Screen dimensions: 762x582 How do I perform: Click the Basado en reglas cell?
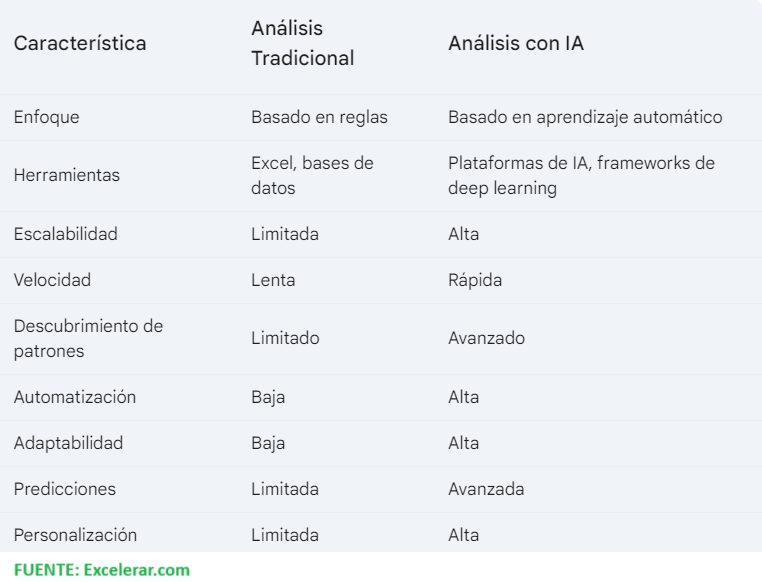coord(319,117)
